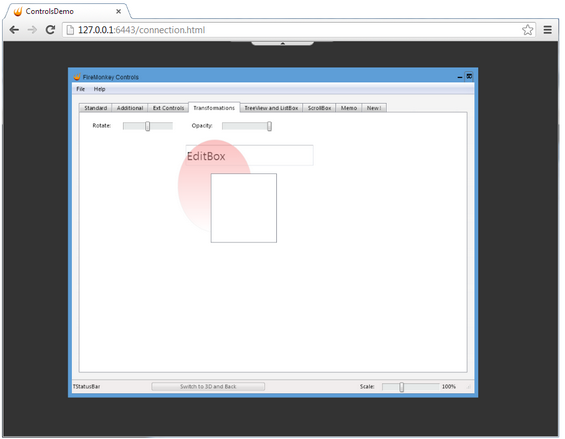Image resolution: width=565 pixels, height=439 pixels.
Task: Switch to the ScrollBox tab
Action: pyautogui.click(x=319, y=108)
